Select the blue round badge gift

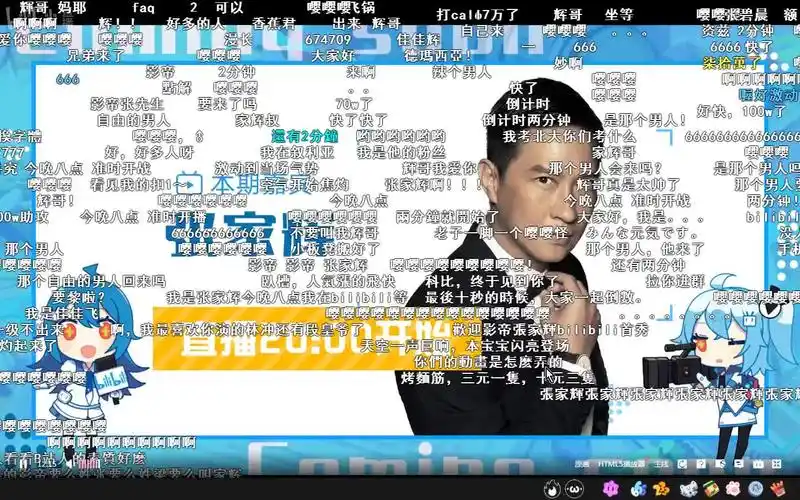point(755,489)
